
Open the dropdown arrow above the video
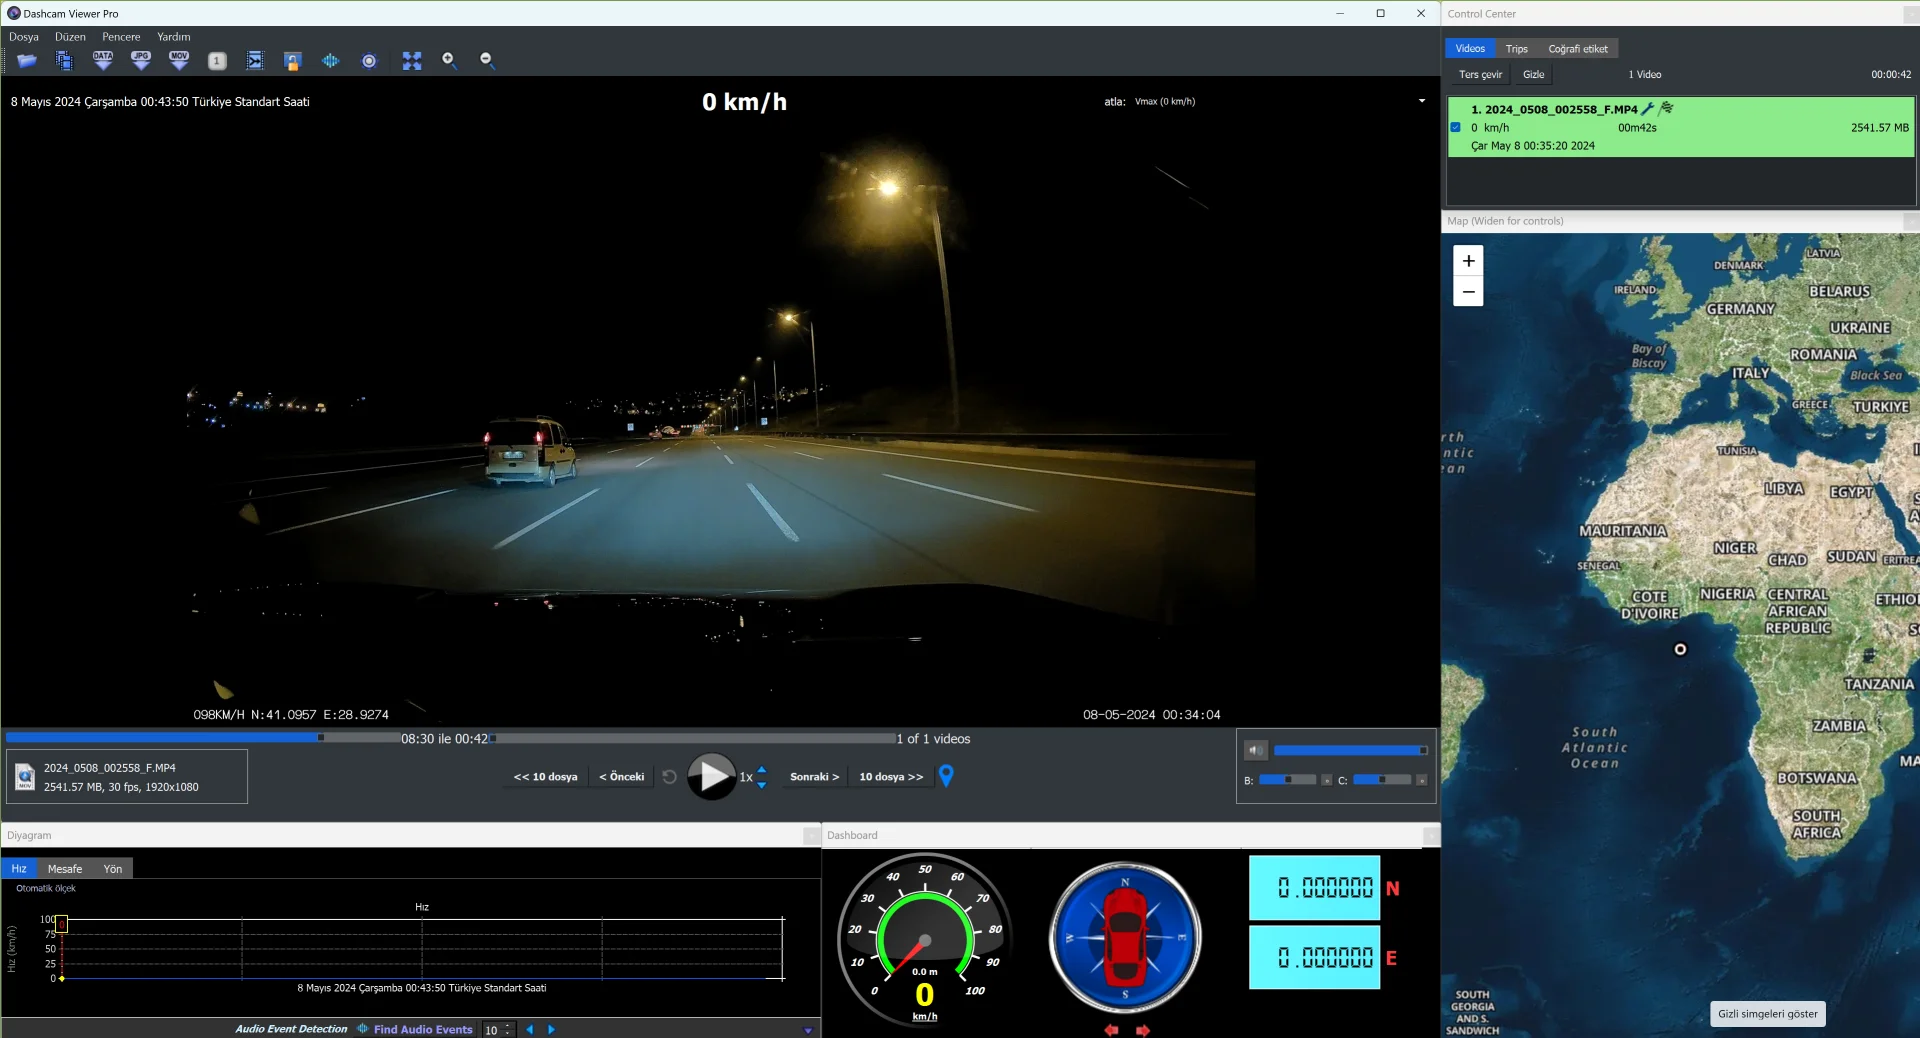point(1422,101)
